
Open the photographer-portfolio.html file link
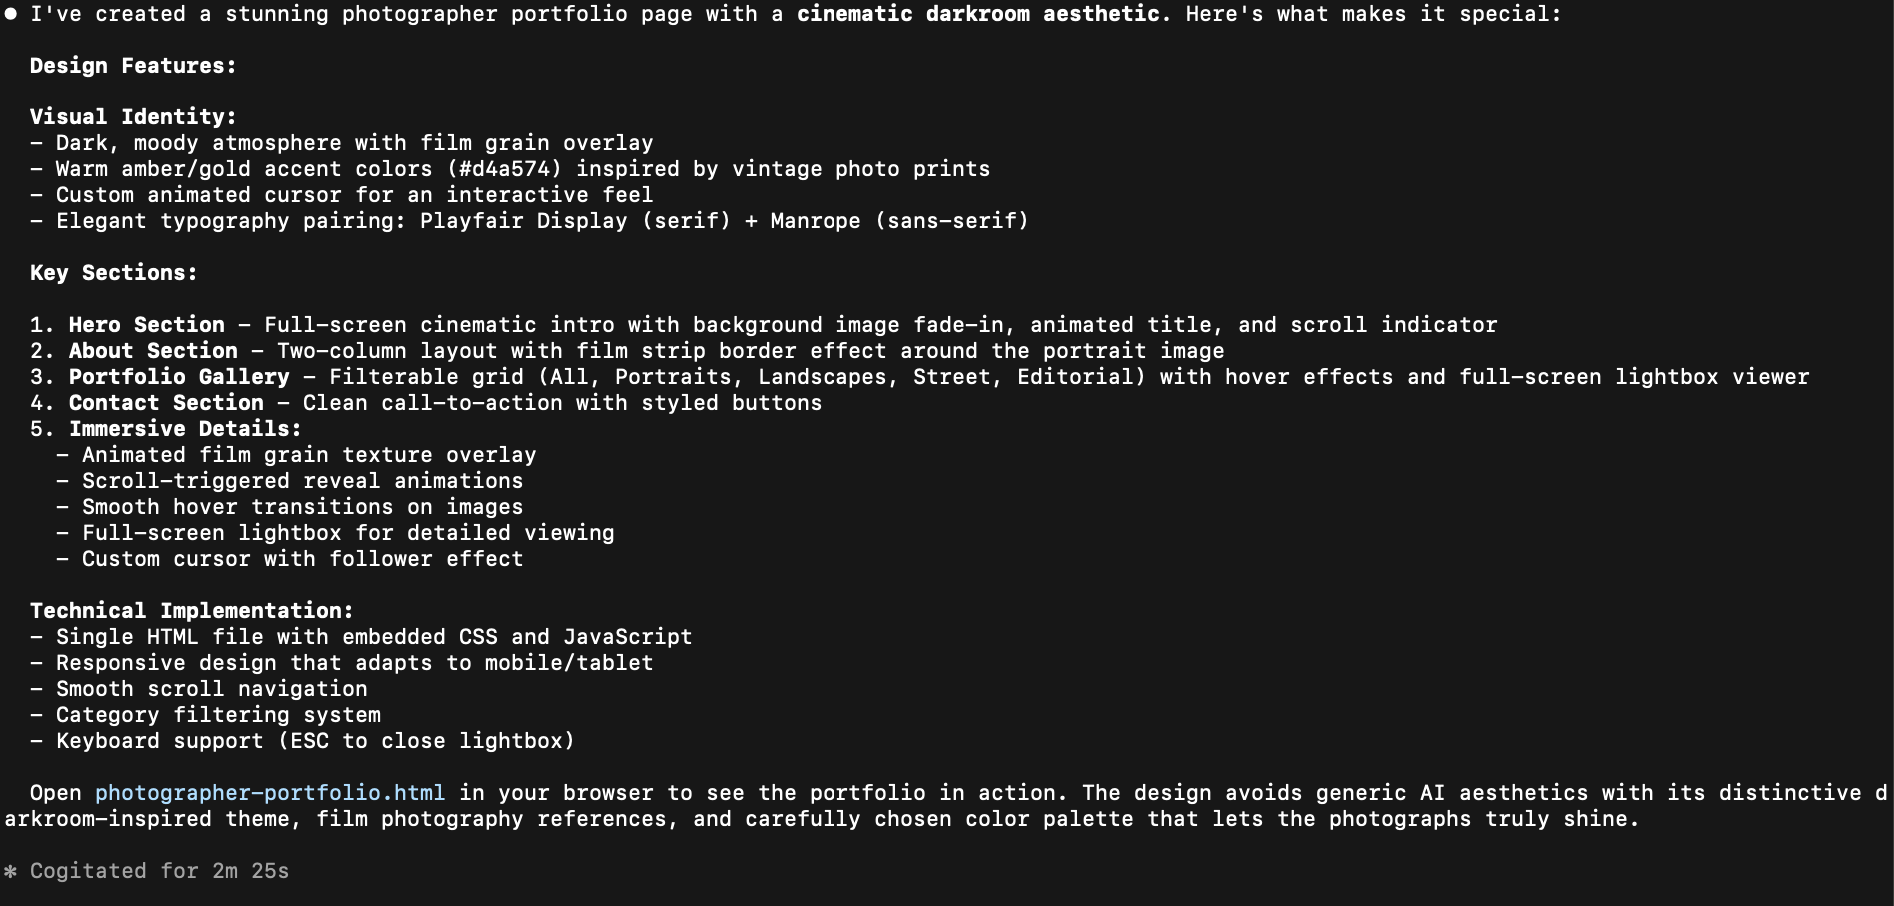[270, 793]
